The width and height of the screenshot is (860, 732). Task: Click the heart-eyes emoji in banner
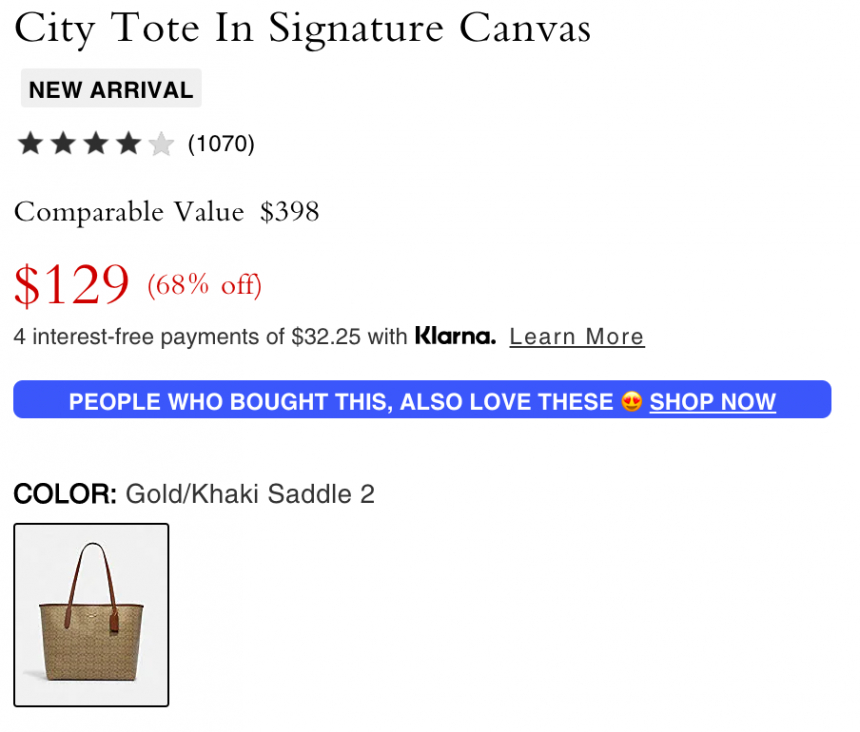tap(631, 402)
